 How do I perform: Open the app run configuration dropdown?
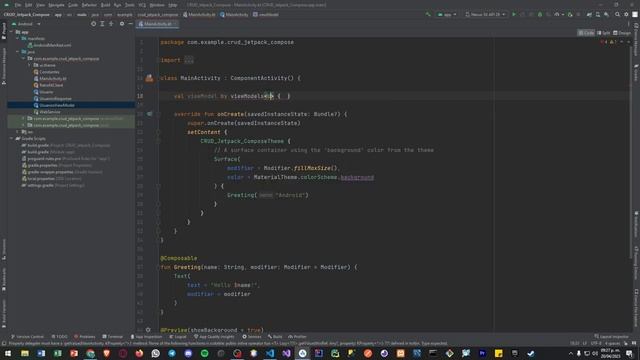point(447,14)
